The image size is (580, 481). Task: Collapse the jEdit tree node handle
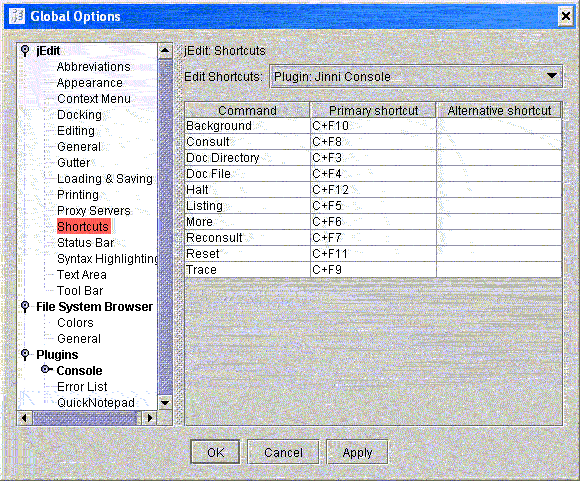[x=25, y=51]
